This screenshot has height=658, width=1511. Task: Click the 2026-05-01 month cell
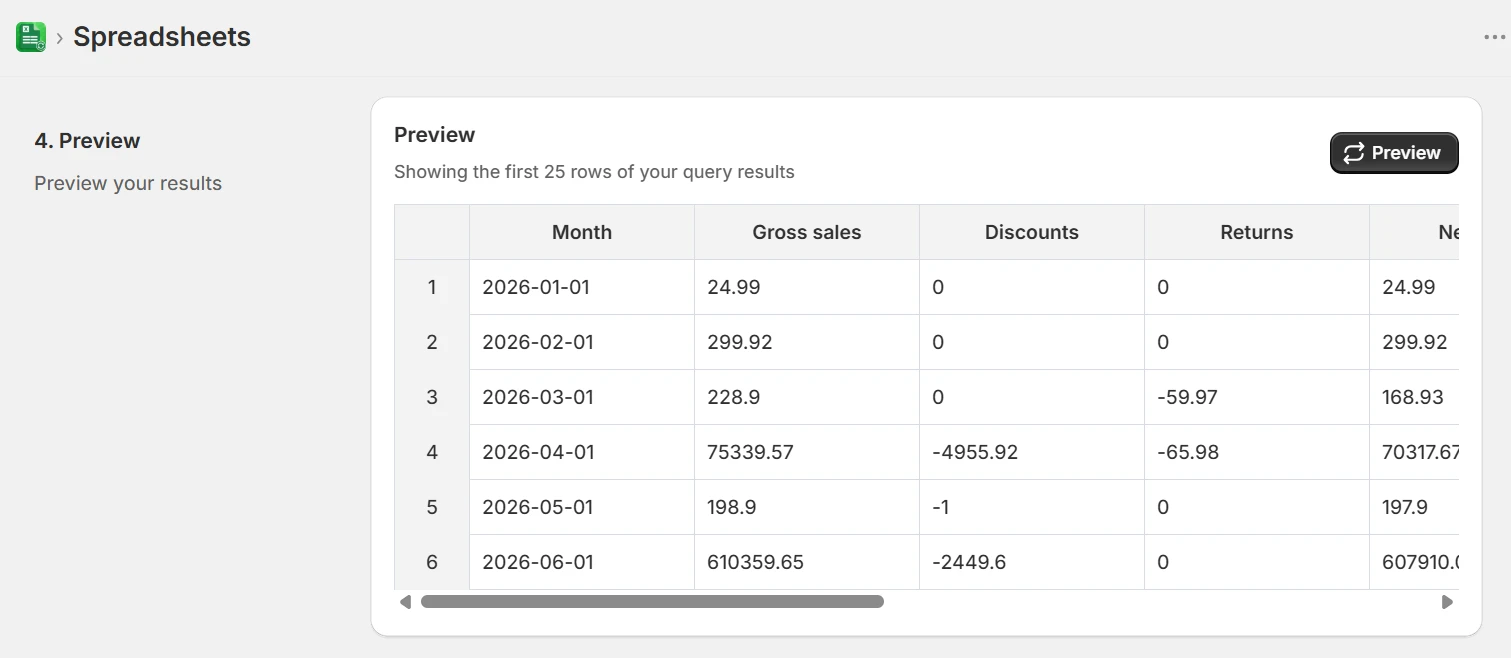pos(582,507)
